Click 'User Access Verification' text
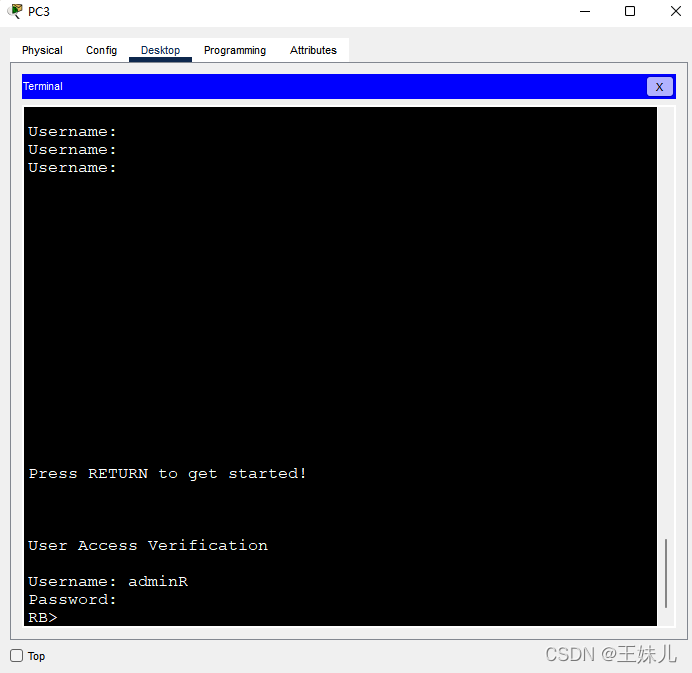This screenshot has width=692, height=673. [148, 545]
